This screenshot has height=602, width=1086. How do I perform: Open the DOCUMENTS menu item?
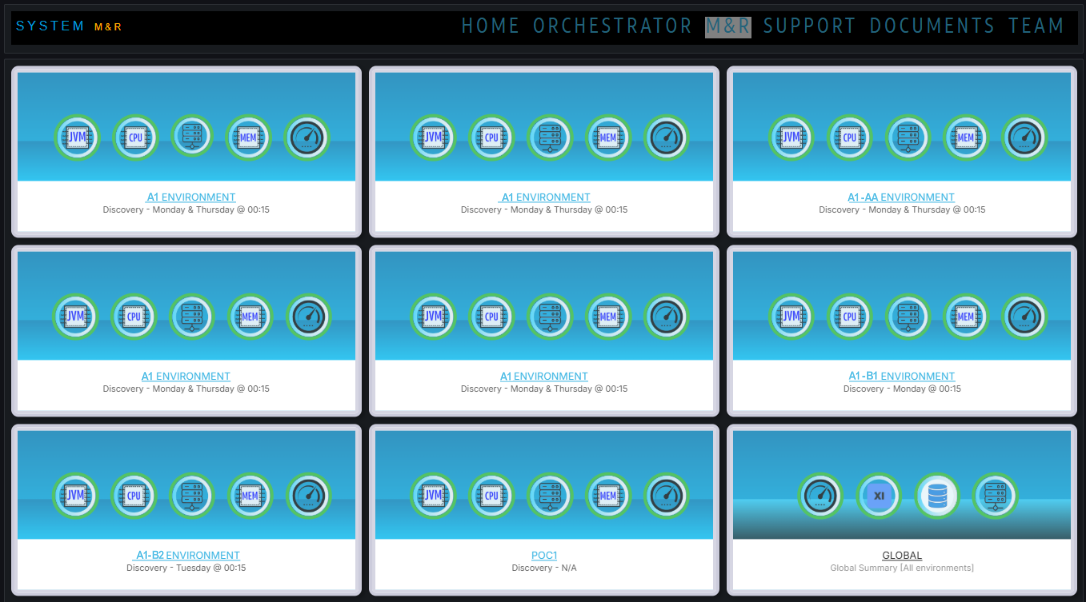tap(932, 26)
